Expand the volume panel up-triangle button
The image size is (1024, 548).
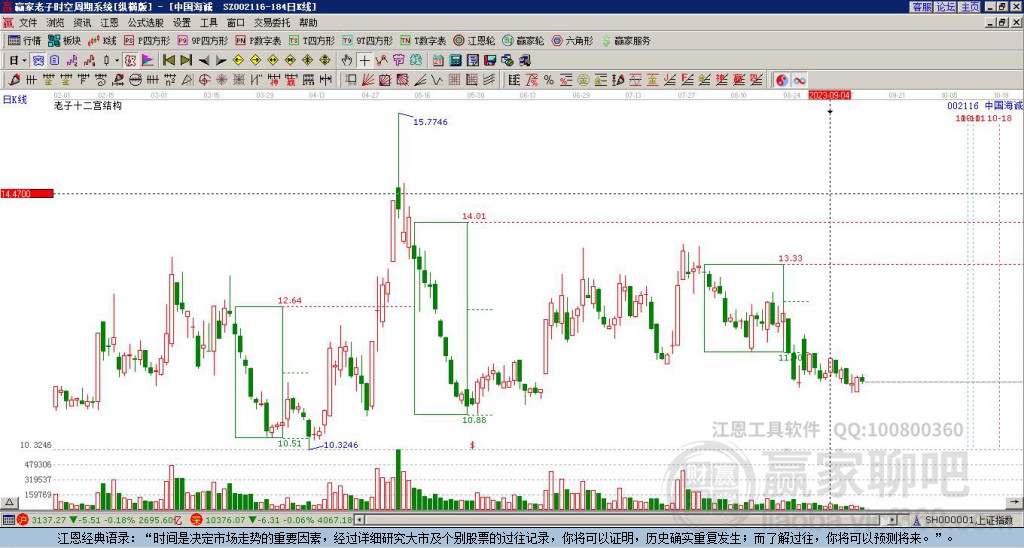8,502
